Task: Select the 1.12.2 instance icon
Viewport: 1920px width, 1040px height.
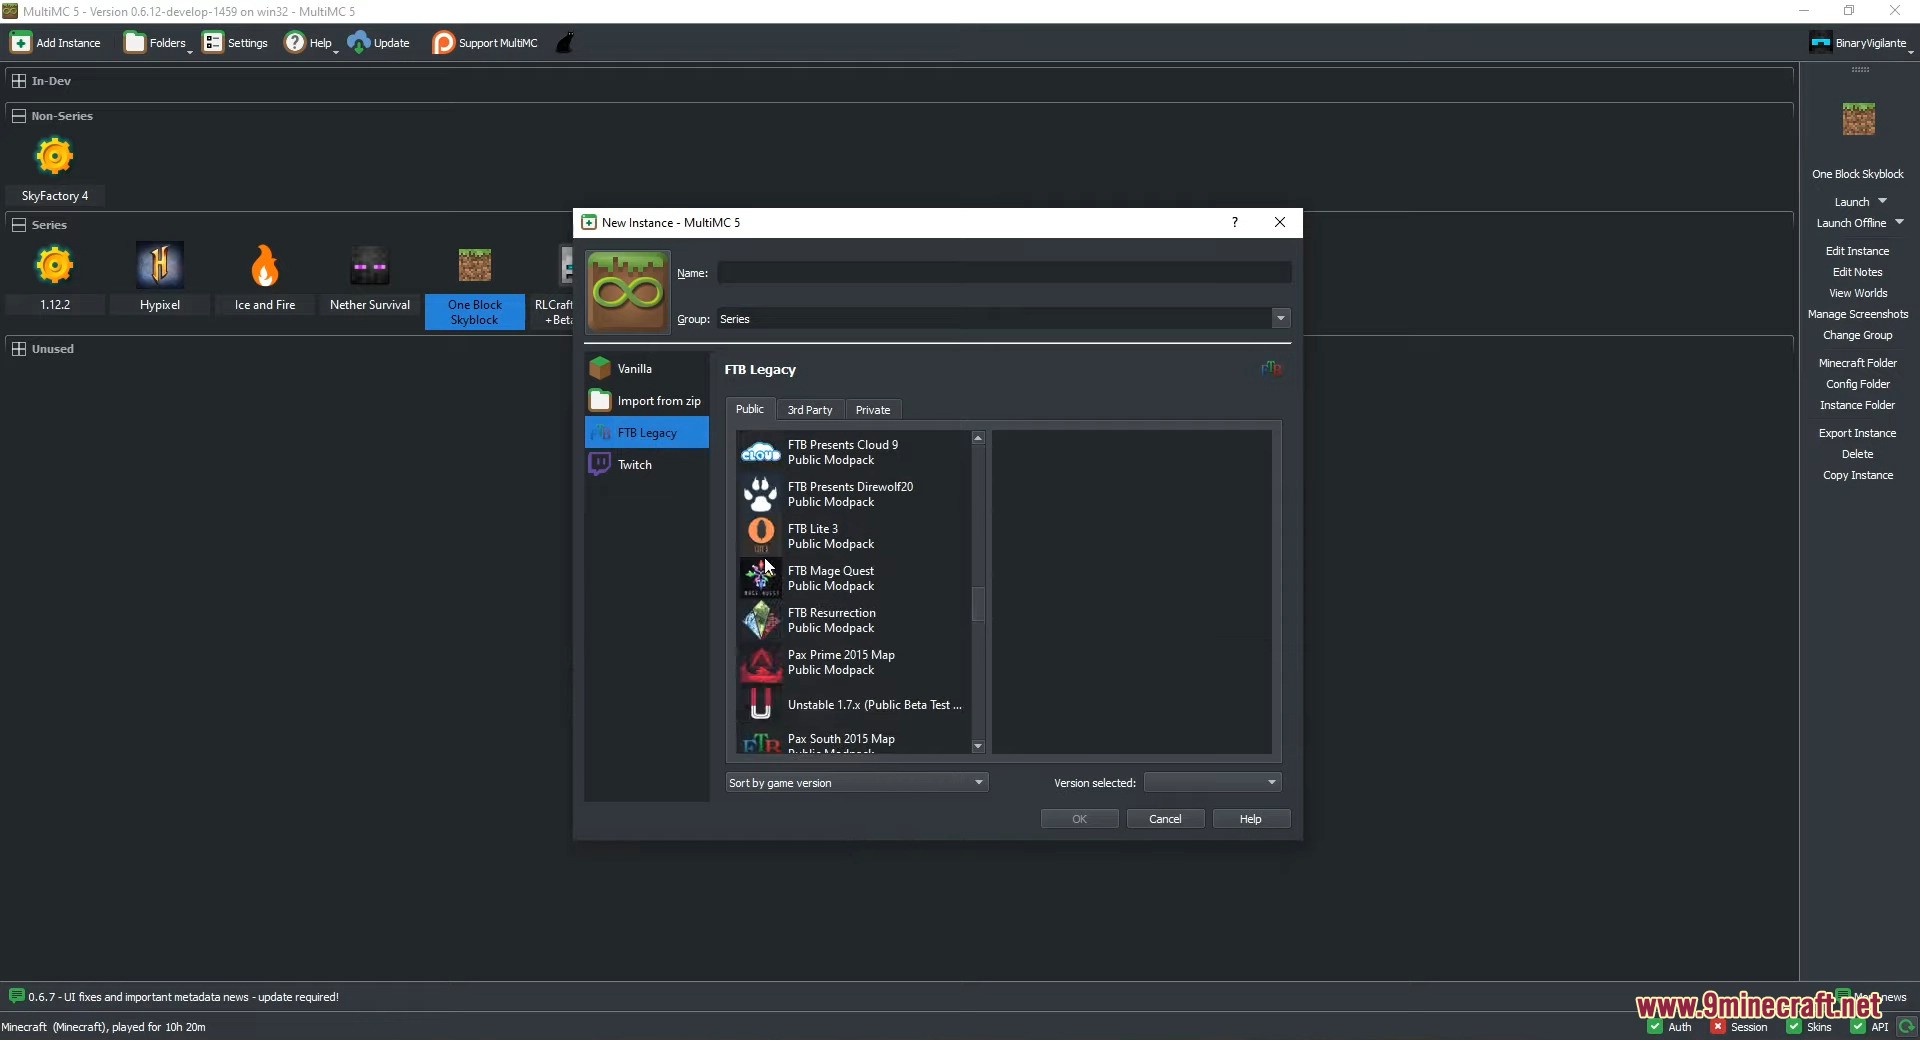Action: coord(54,265)
